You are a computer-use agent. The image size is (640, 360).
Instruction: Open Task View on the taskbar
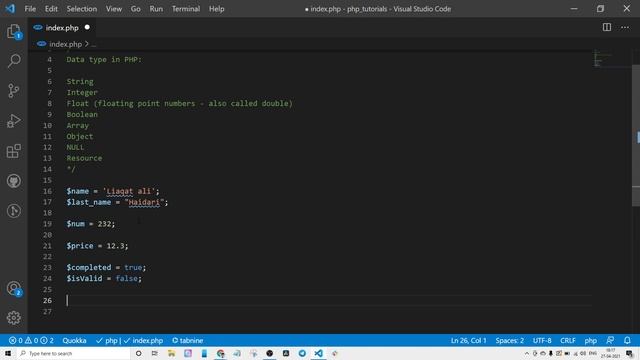(x=155, y=353)
